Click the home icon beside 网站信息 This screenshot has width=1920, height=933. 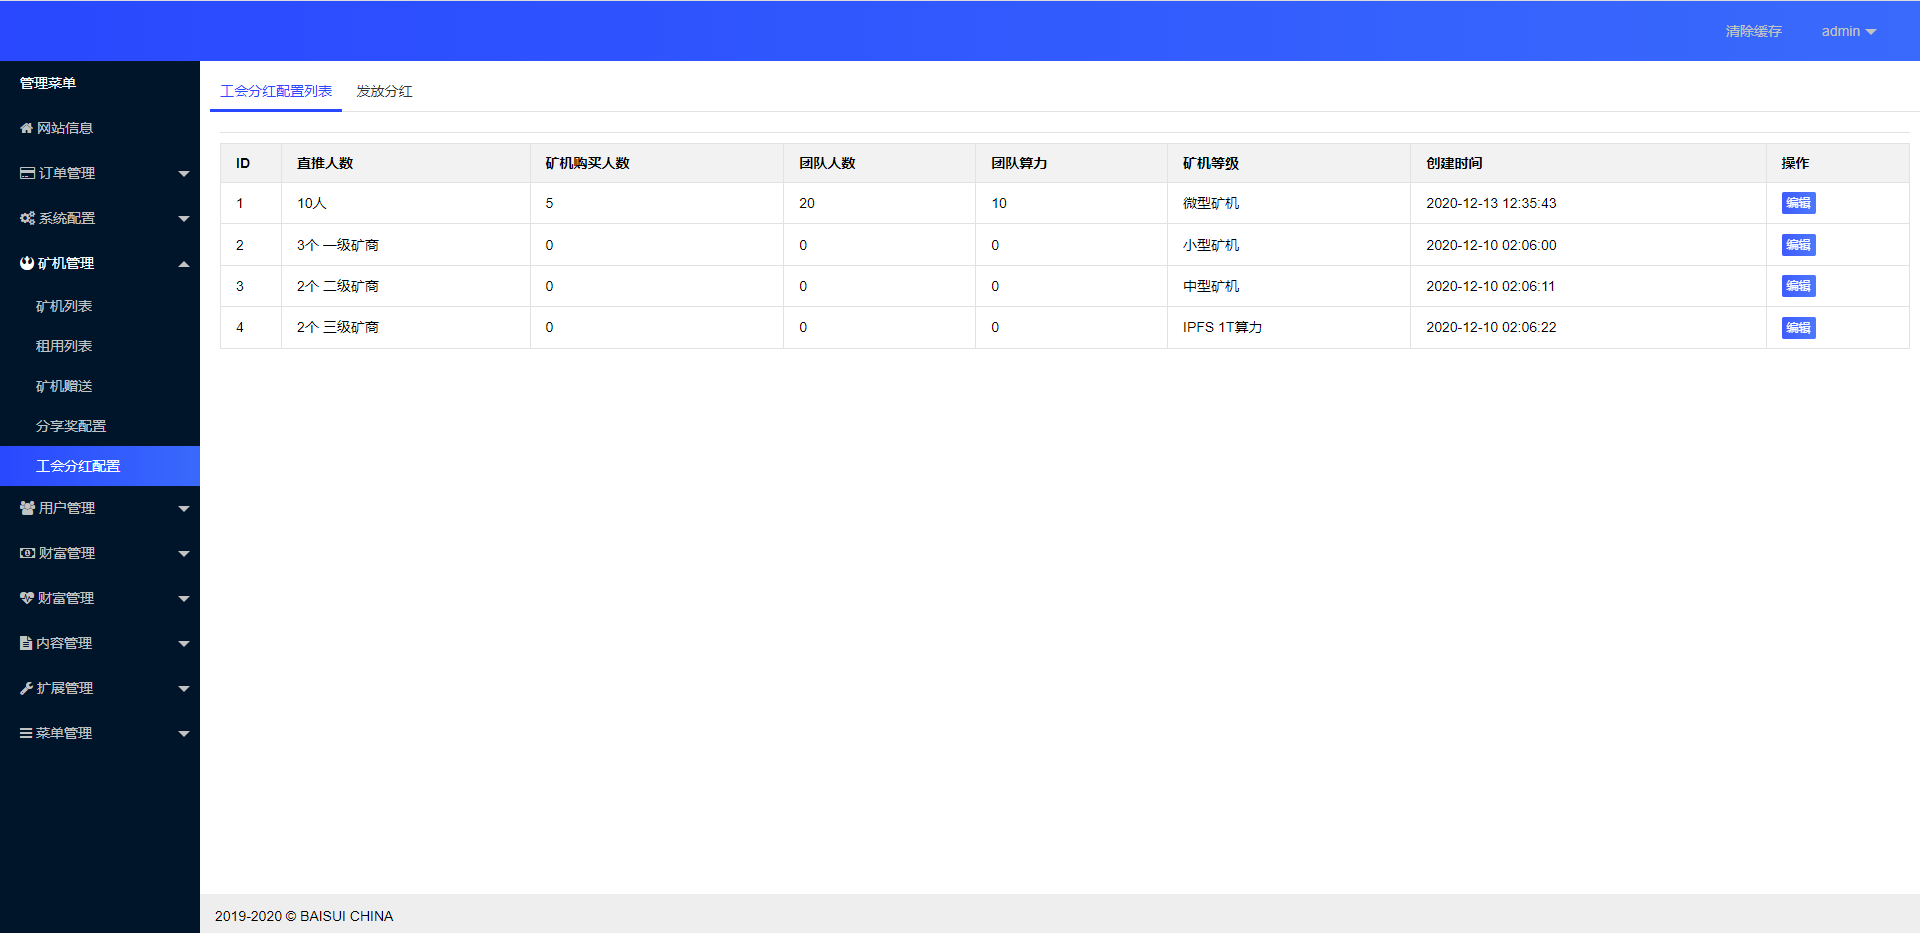26,127
